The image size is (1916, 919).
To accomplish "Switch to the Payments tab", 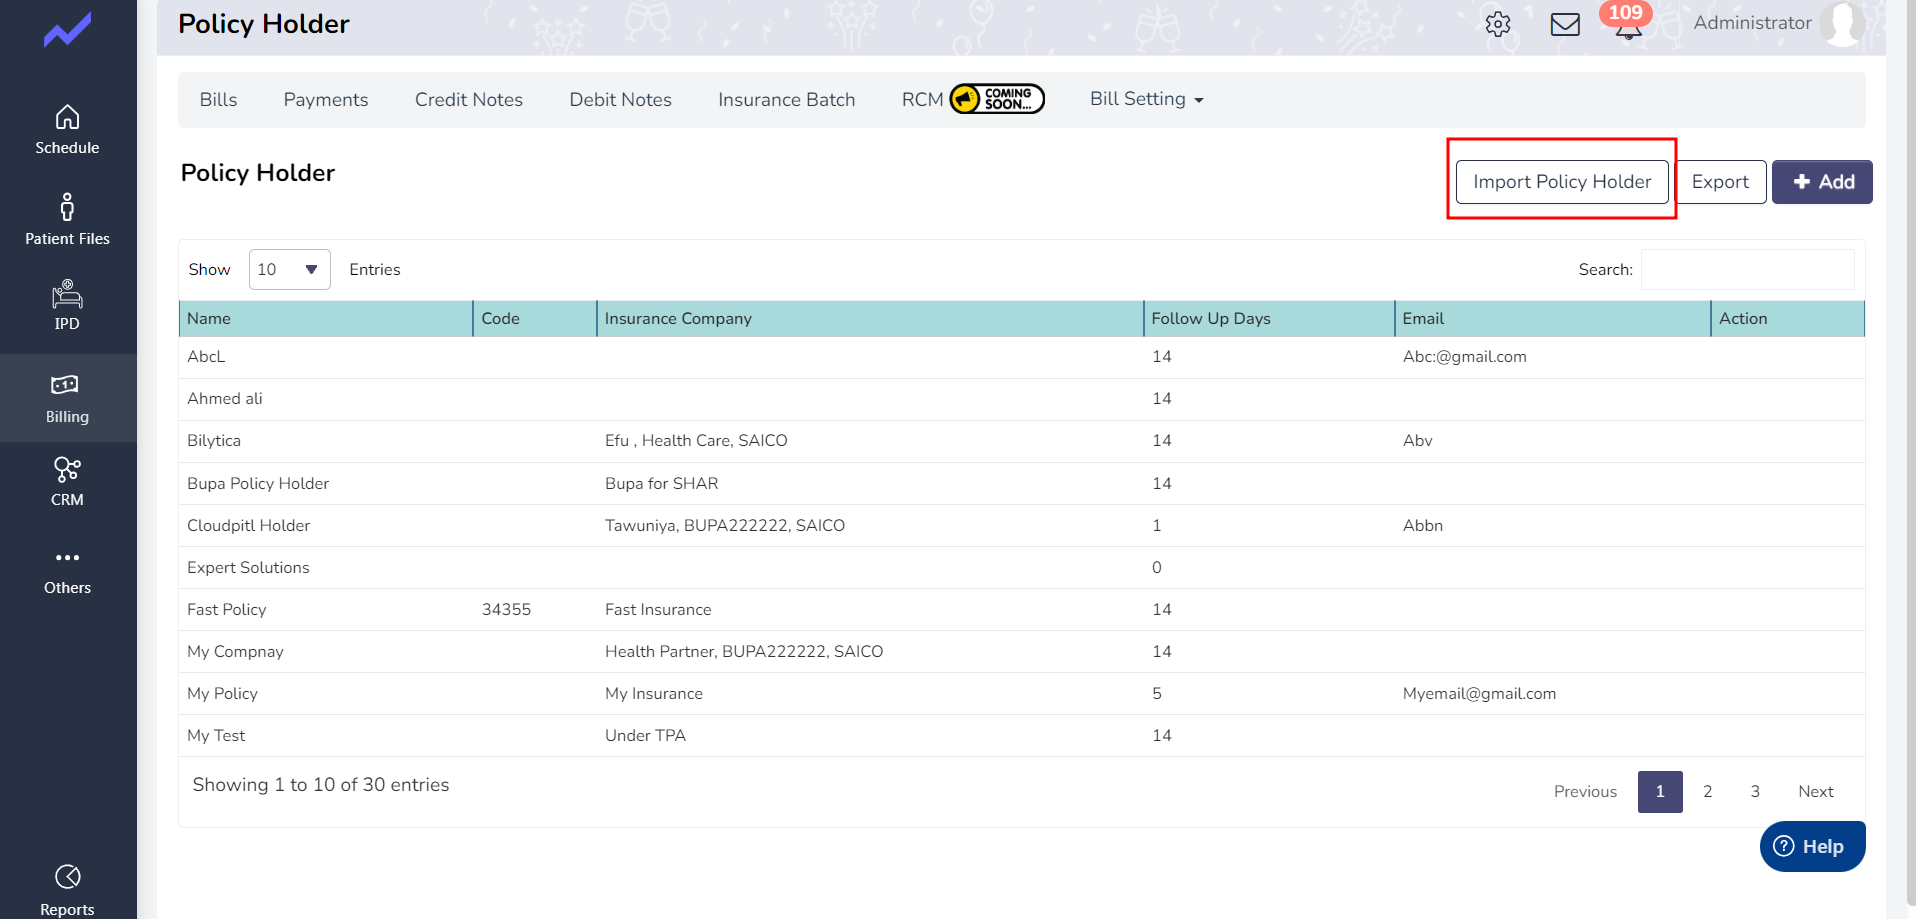I will pos(326,100).
